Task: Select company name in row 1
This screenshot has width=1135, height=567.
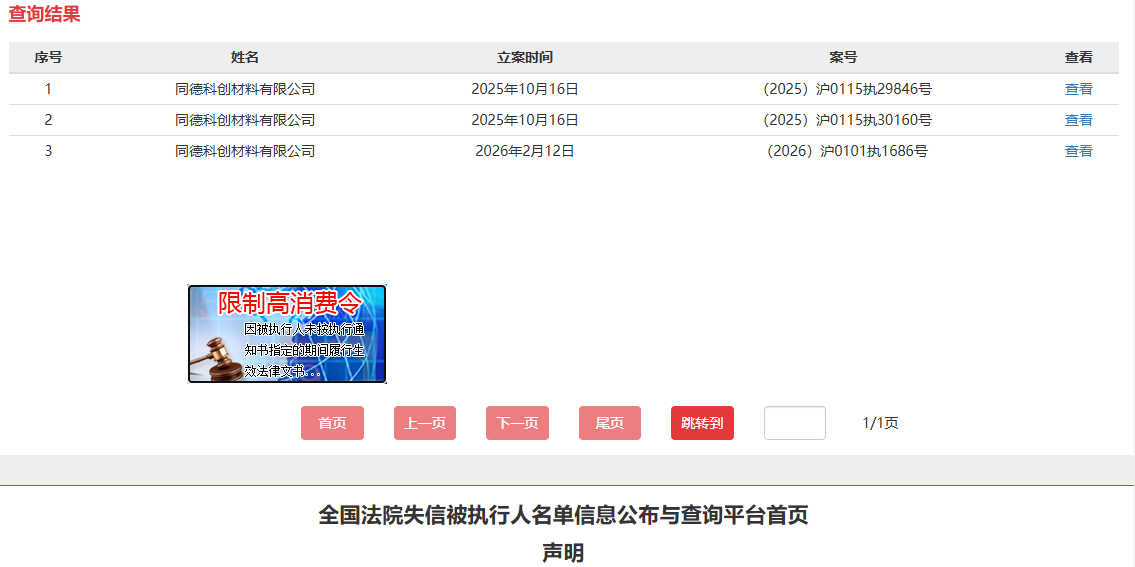Action: pos(245,89)
